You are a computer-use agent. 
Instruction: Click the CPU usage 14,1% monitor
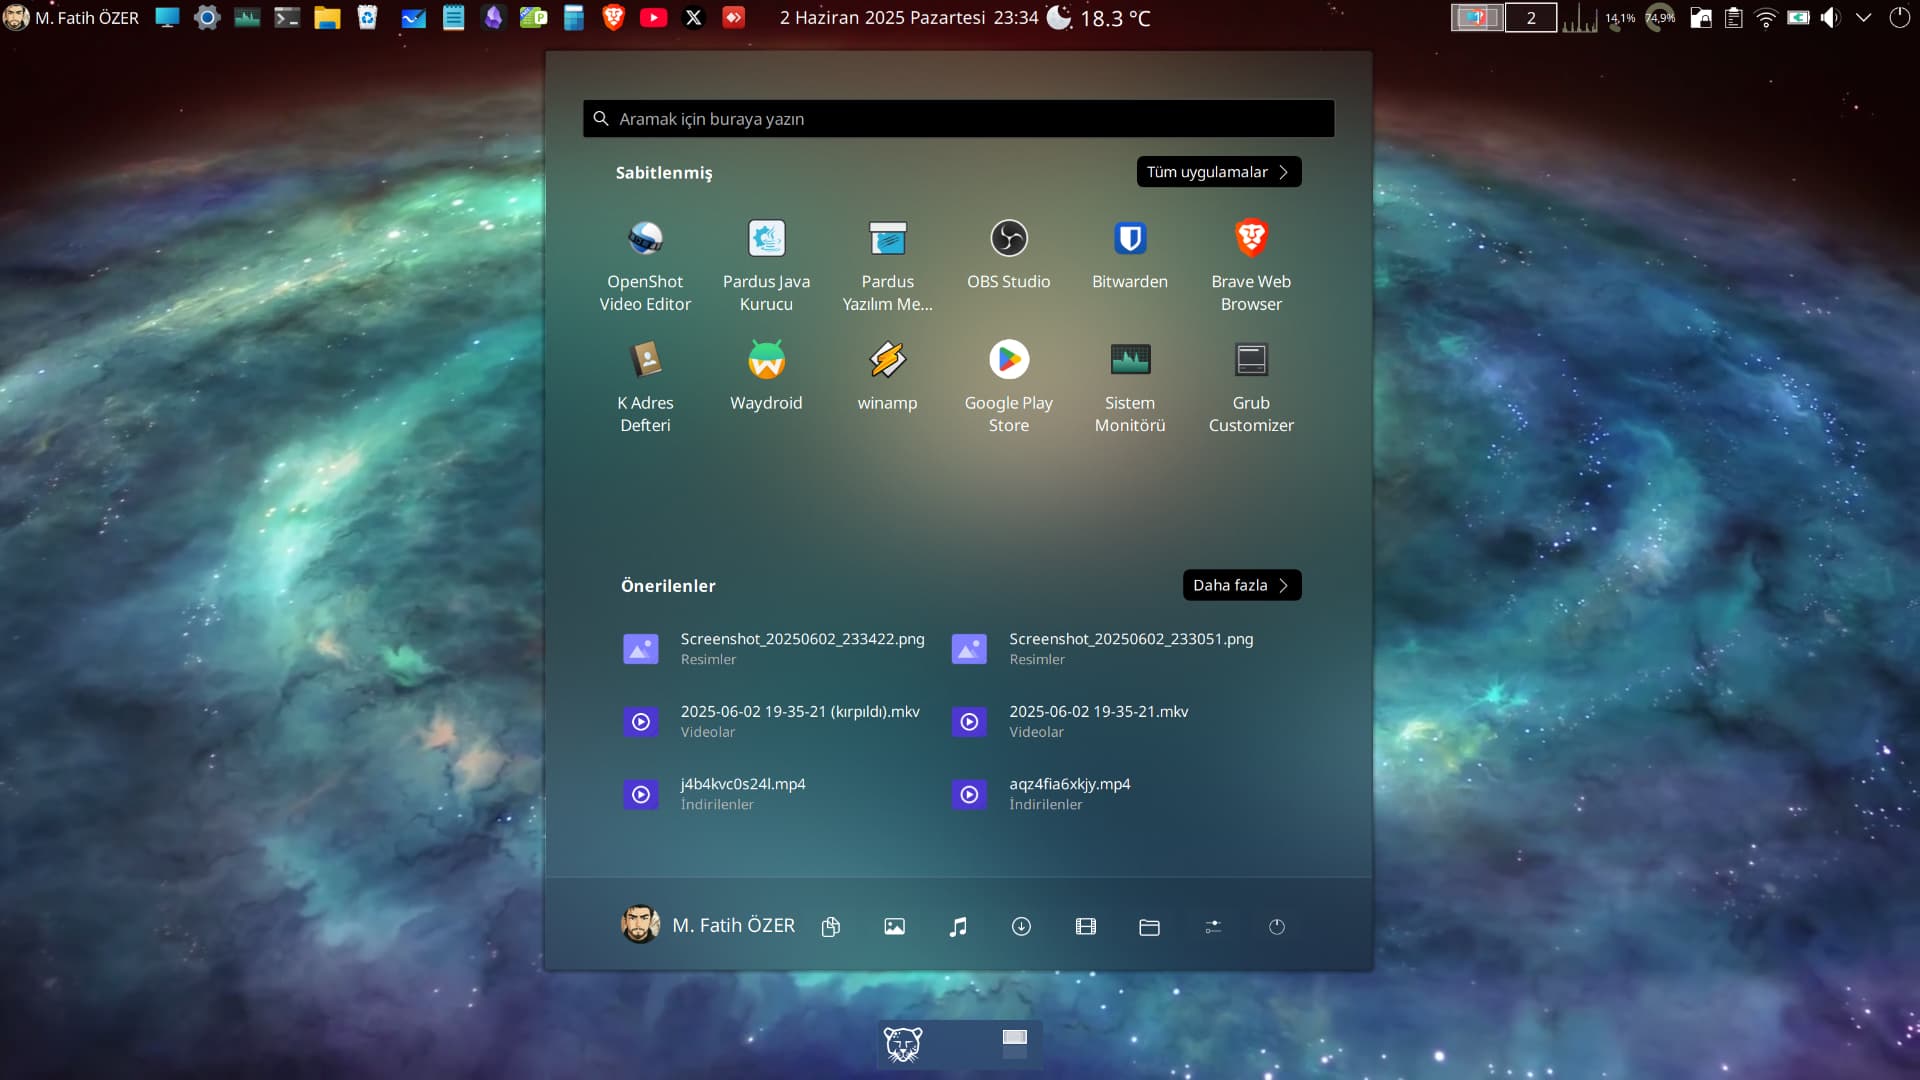(x=1620, y=18)
